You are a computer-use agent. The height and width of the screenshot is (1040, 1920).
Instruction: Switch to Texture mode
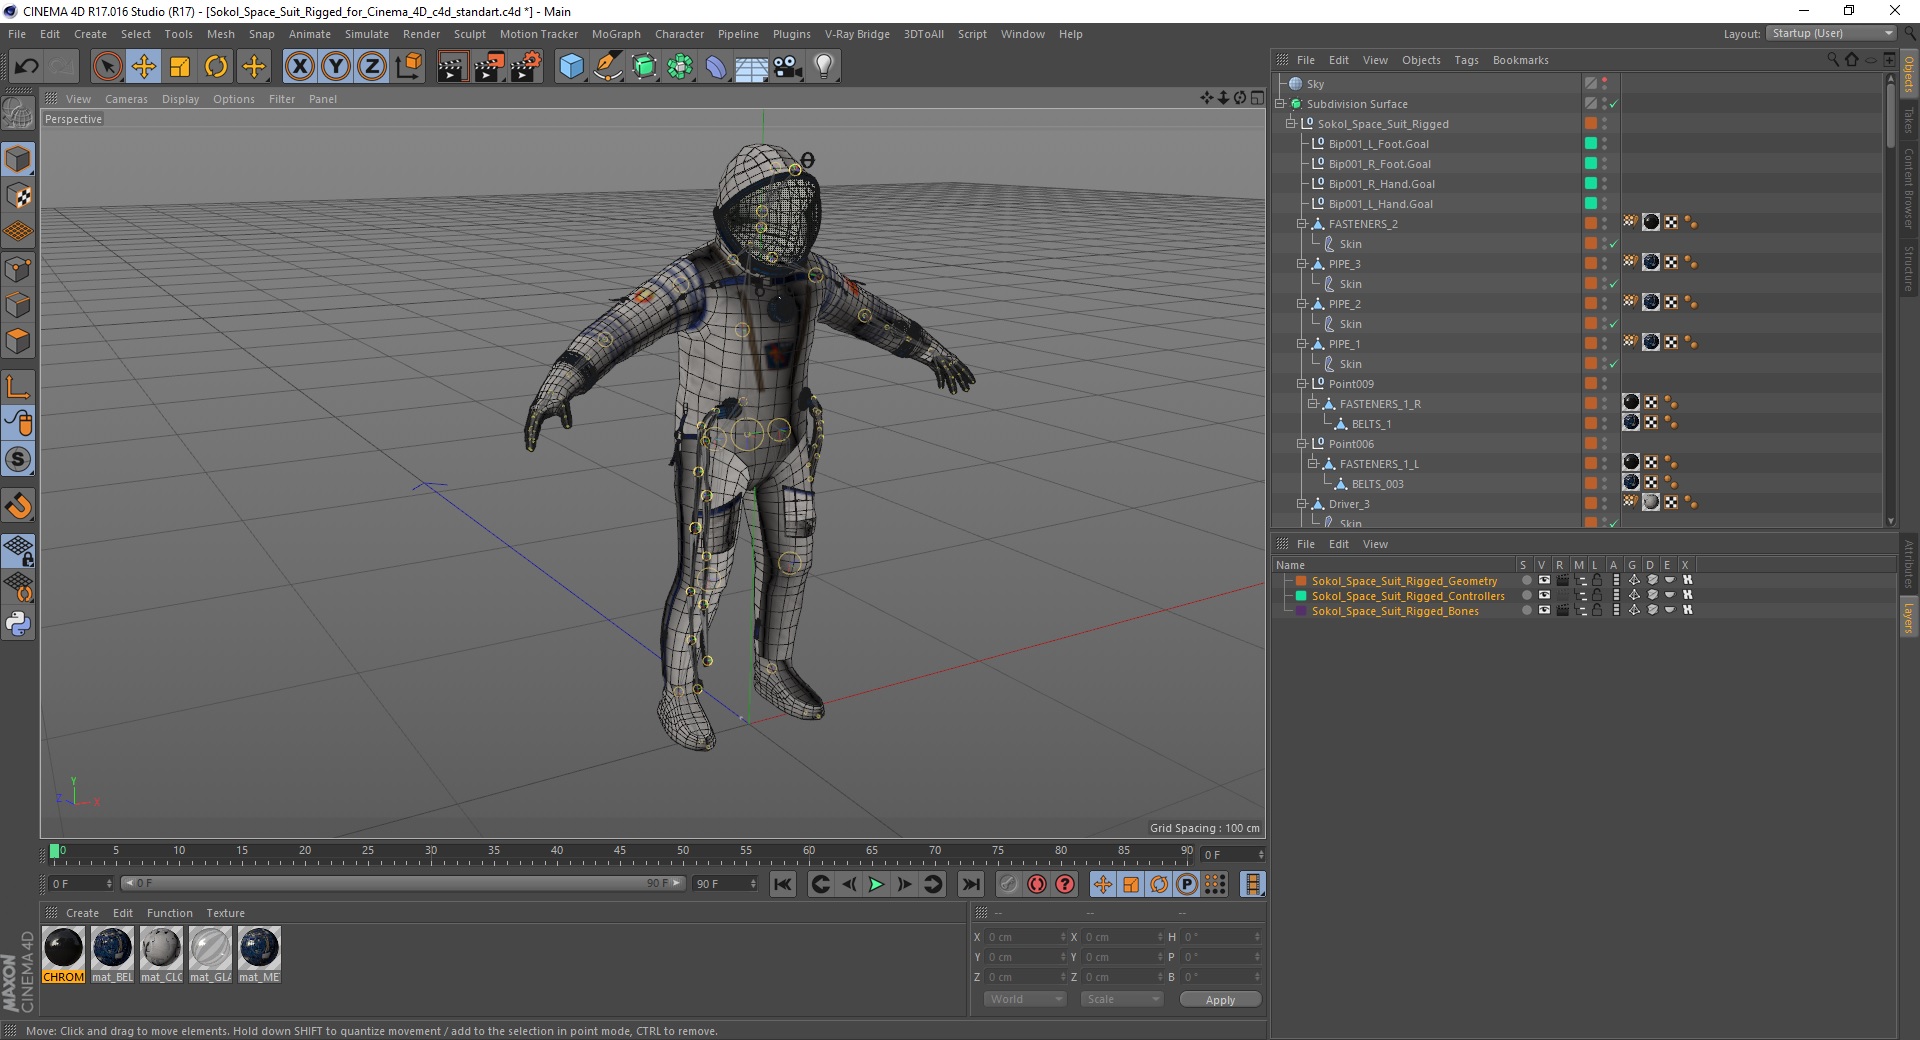coord(18,196)
